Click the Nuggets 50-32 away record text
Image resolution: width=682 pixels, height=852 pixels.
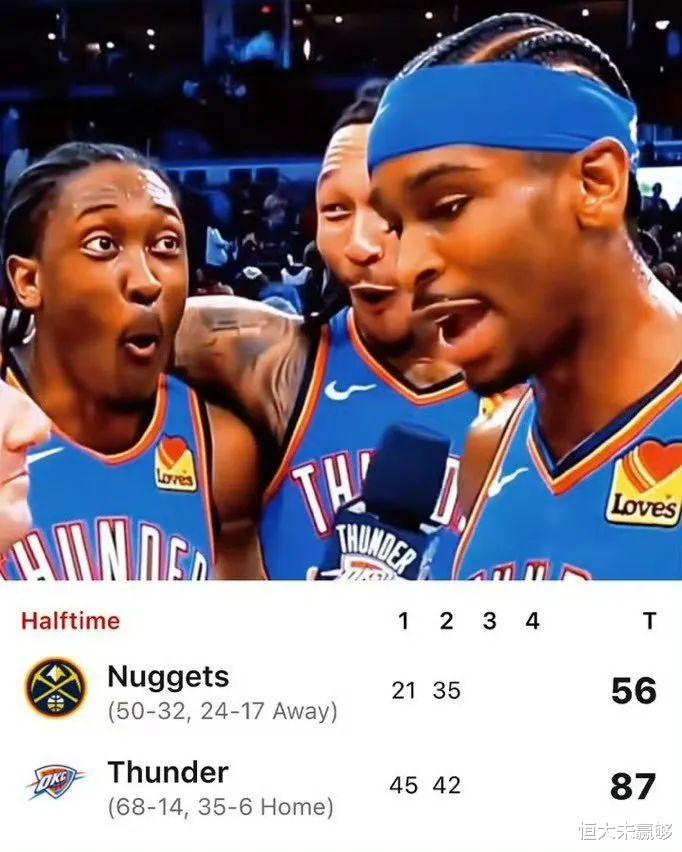[x=222, y=711]
